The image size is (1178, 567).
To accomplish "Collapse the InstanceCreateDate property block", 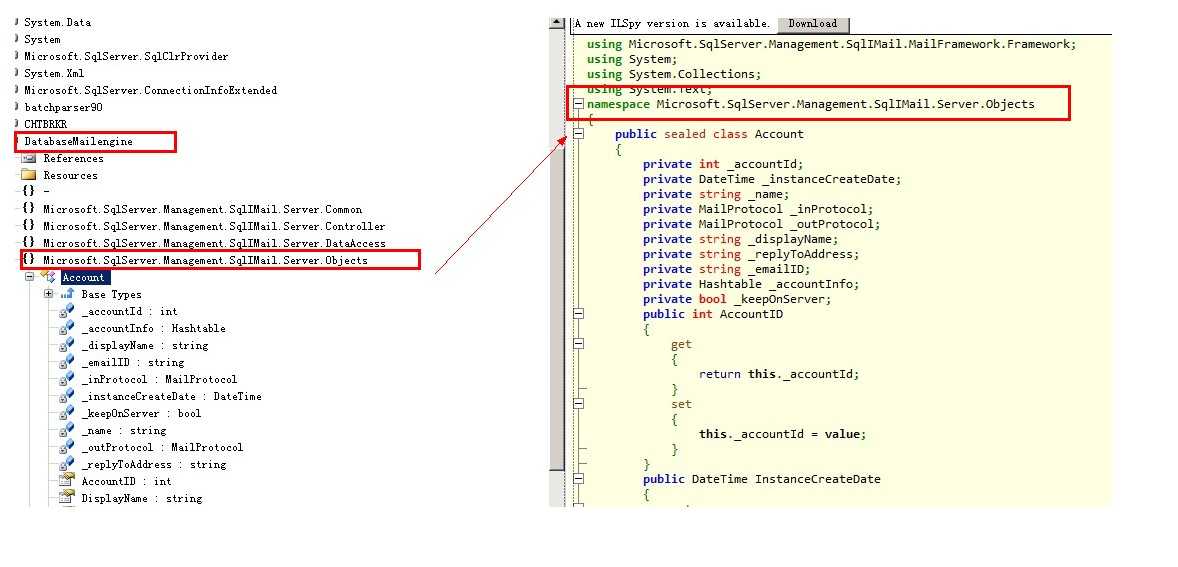I will click(x=578, y=479).
